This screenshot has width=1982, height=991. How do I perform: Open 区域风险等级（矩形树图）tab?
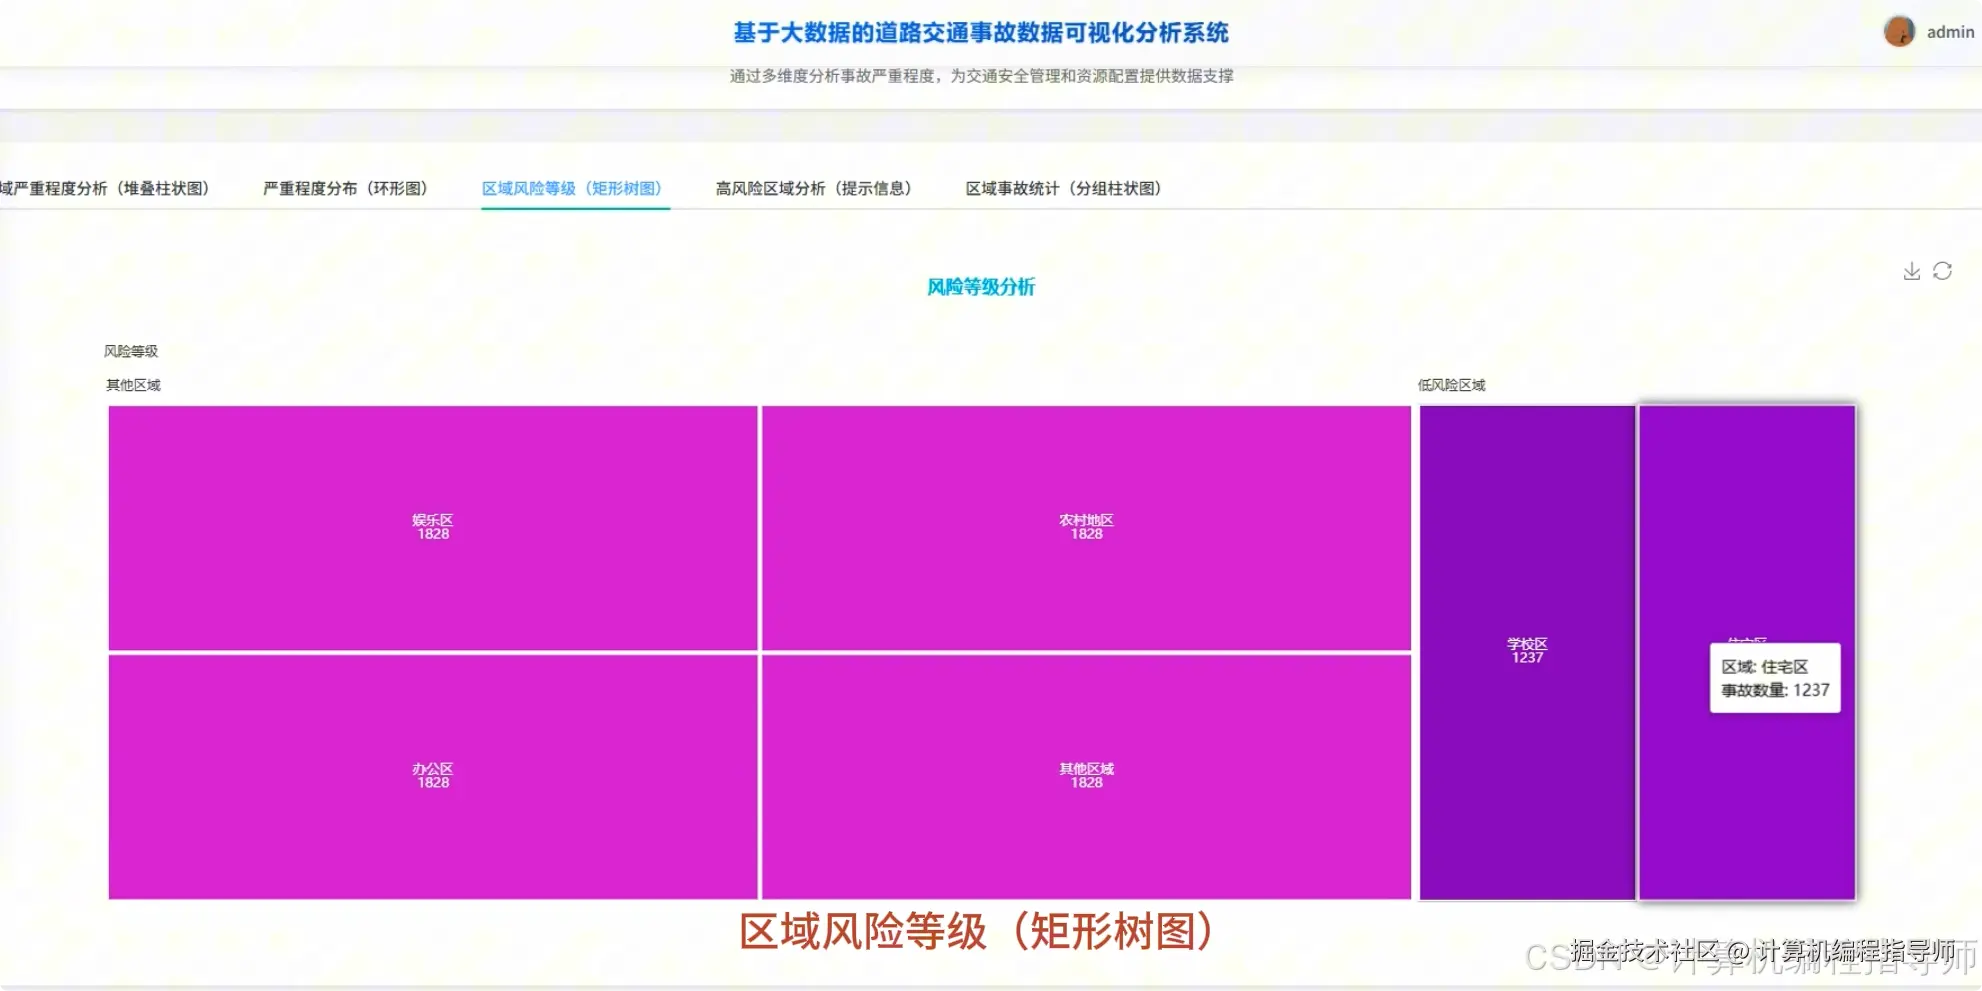click(575, 188)
